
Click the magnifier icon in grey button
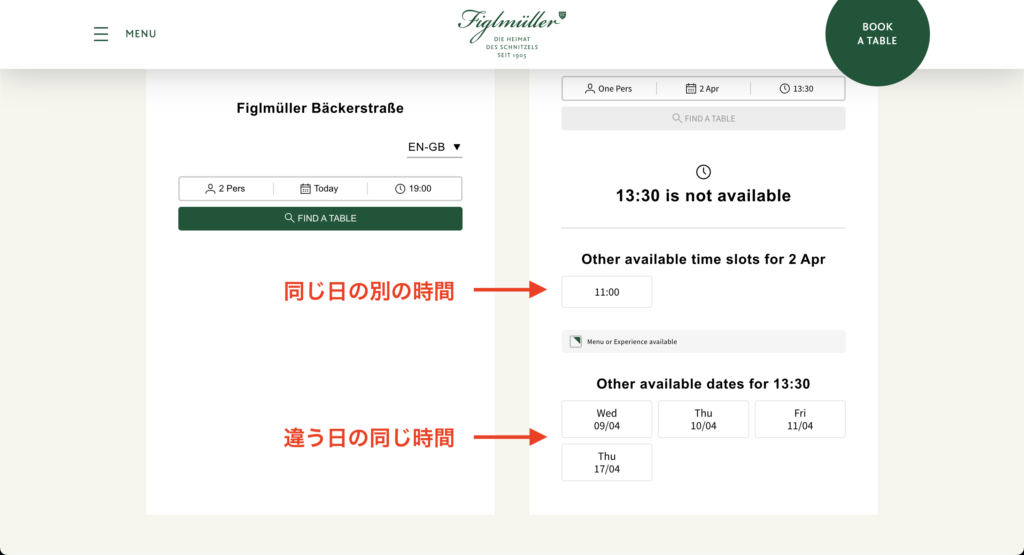pos(677,118)
